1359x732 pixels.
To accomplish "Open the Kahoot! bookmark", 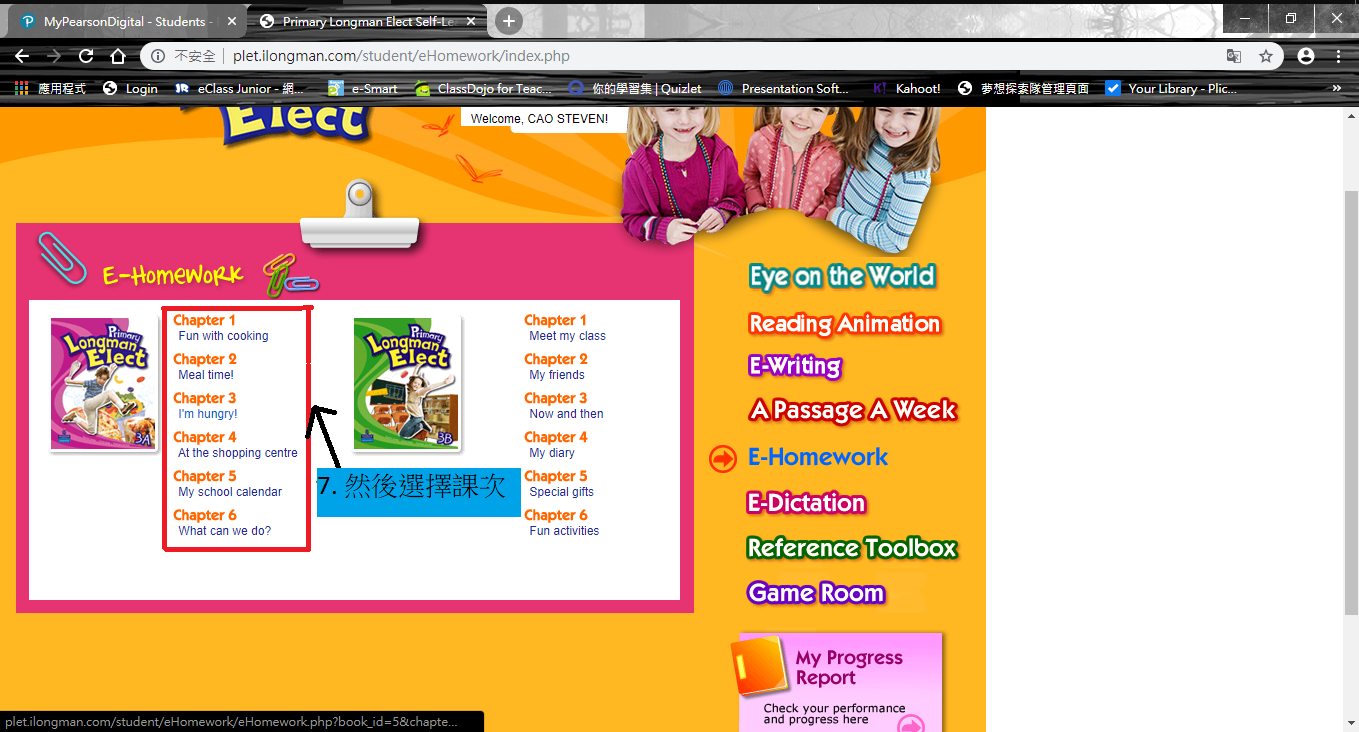I will (906, 88).
